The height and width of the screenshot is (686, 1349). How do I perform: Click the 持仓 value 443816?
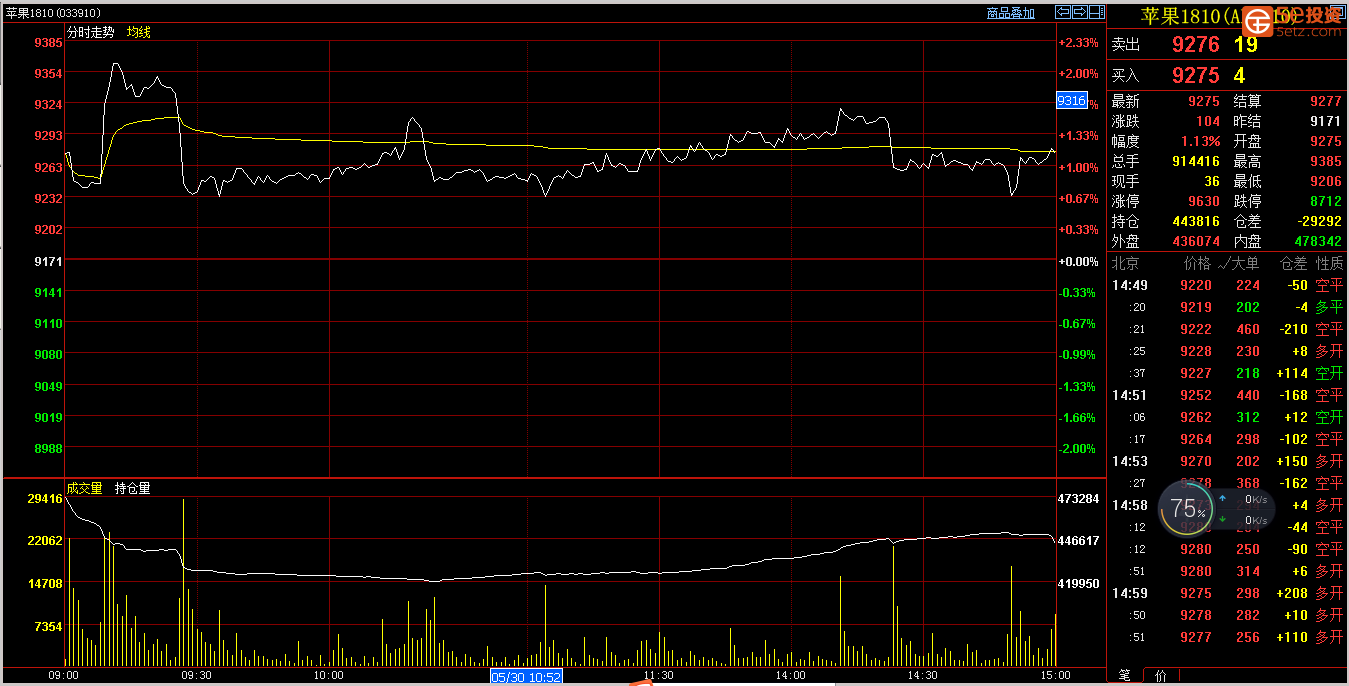coord(1196,221)
